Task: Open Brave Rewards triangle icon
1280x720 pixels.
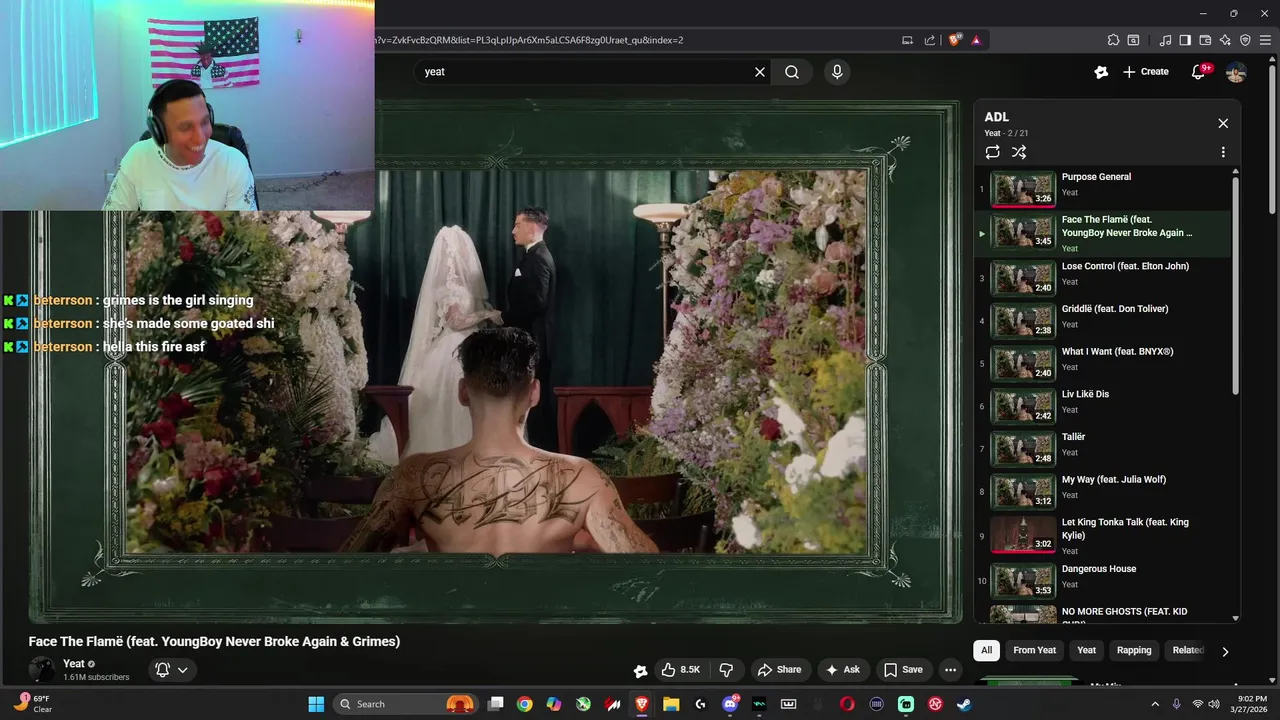Action: point(976,40)
